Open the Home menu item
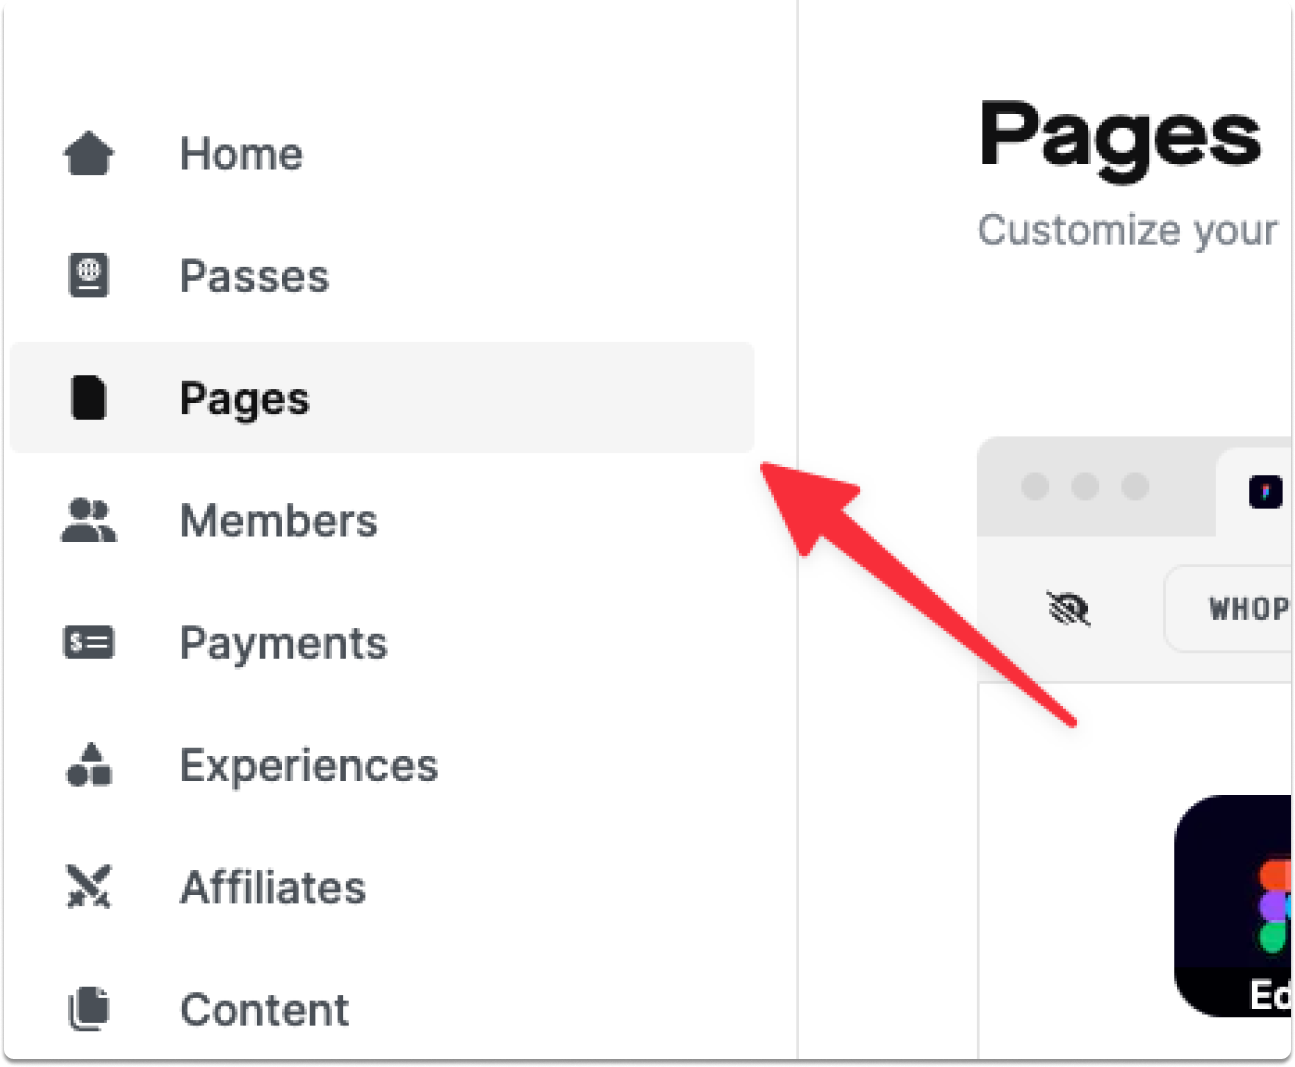The height and width of the screenshot is (1067, 1295). [241, 154]
